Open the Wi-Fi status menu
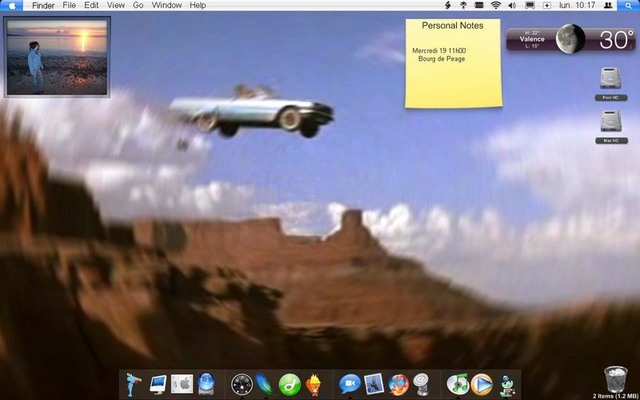 click(x=496, y=5)
